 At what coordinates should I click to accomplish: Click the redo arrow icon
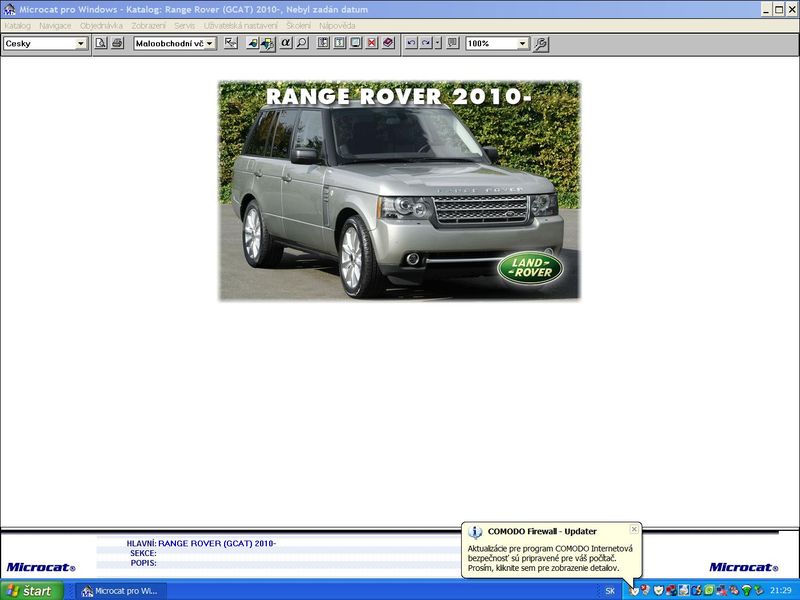(x=426, y=44)
